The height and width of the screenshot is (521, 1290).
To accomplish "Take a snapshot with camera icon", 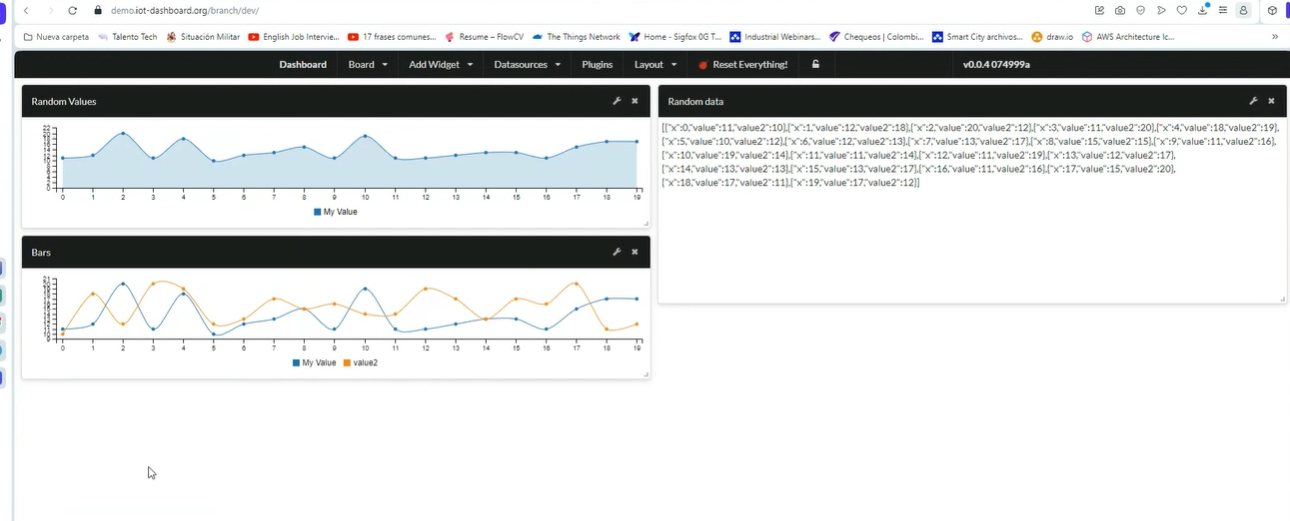I will pos(1120,10).
